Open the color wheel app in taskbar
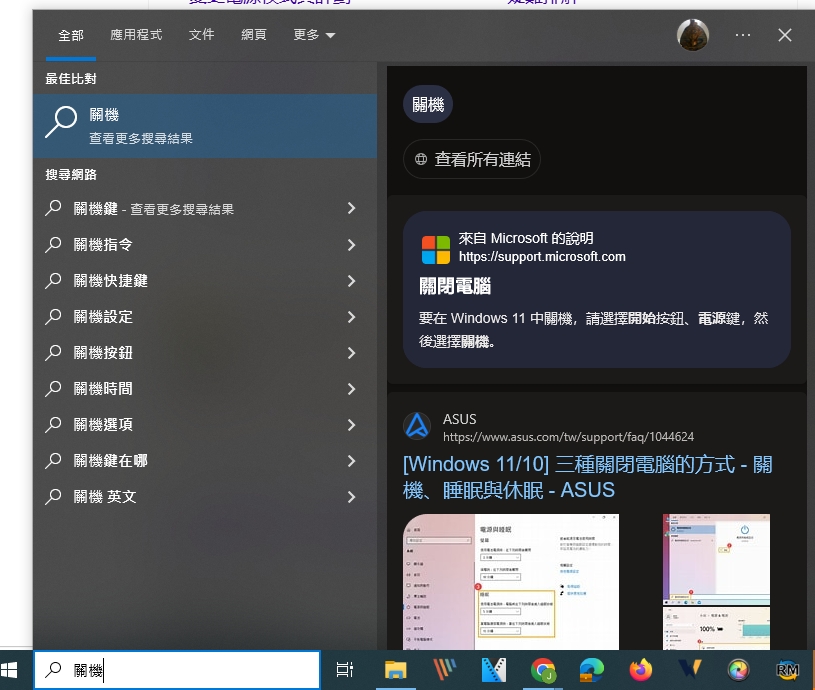 click(739, 670)
